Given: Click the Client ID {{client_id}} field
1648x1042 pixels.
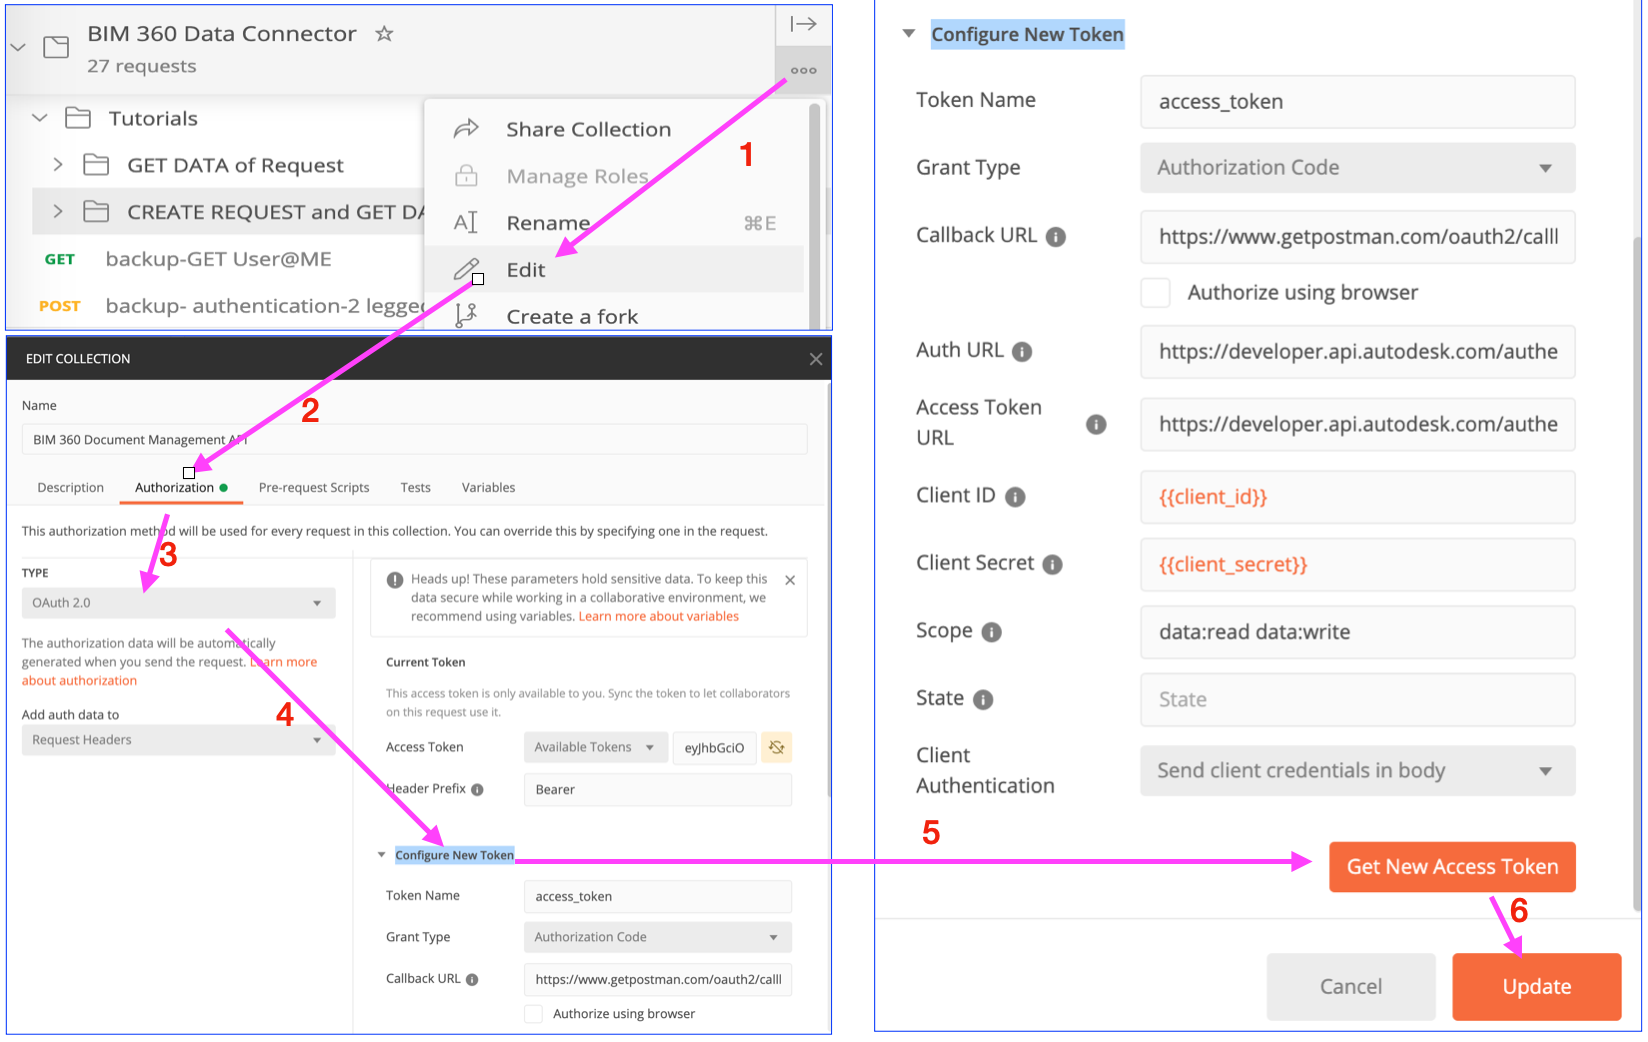Looking at the screenshot, I should tap(1357, 497).
